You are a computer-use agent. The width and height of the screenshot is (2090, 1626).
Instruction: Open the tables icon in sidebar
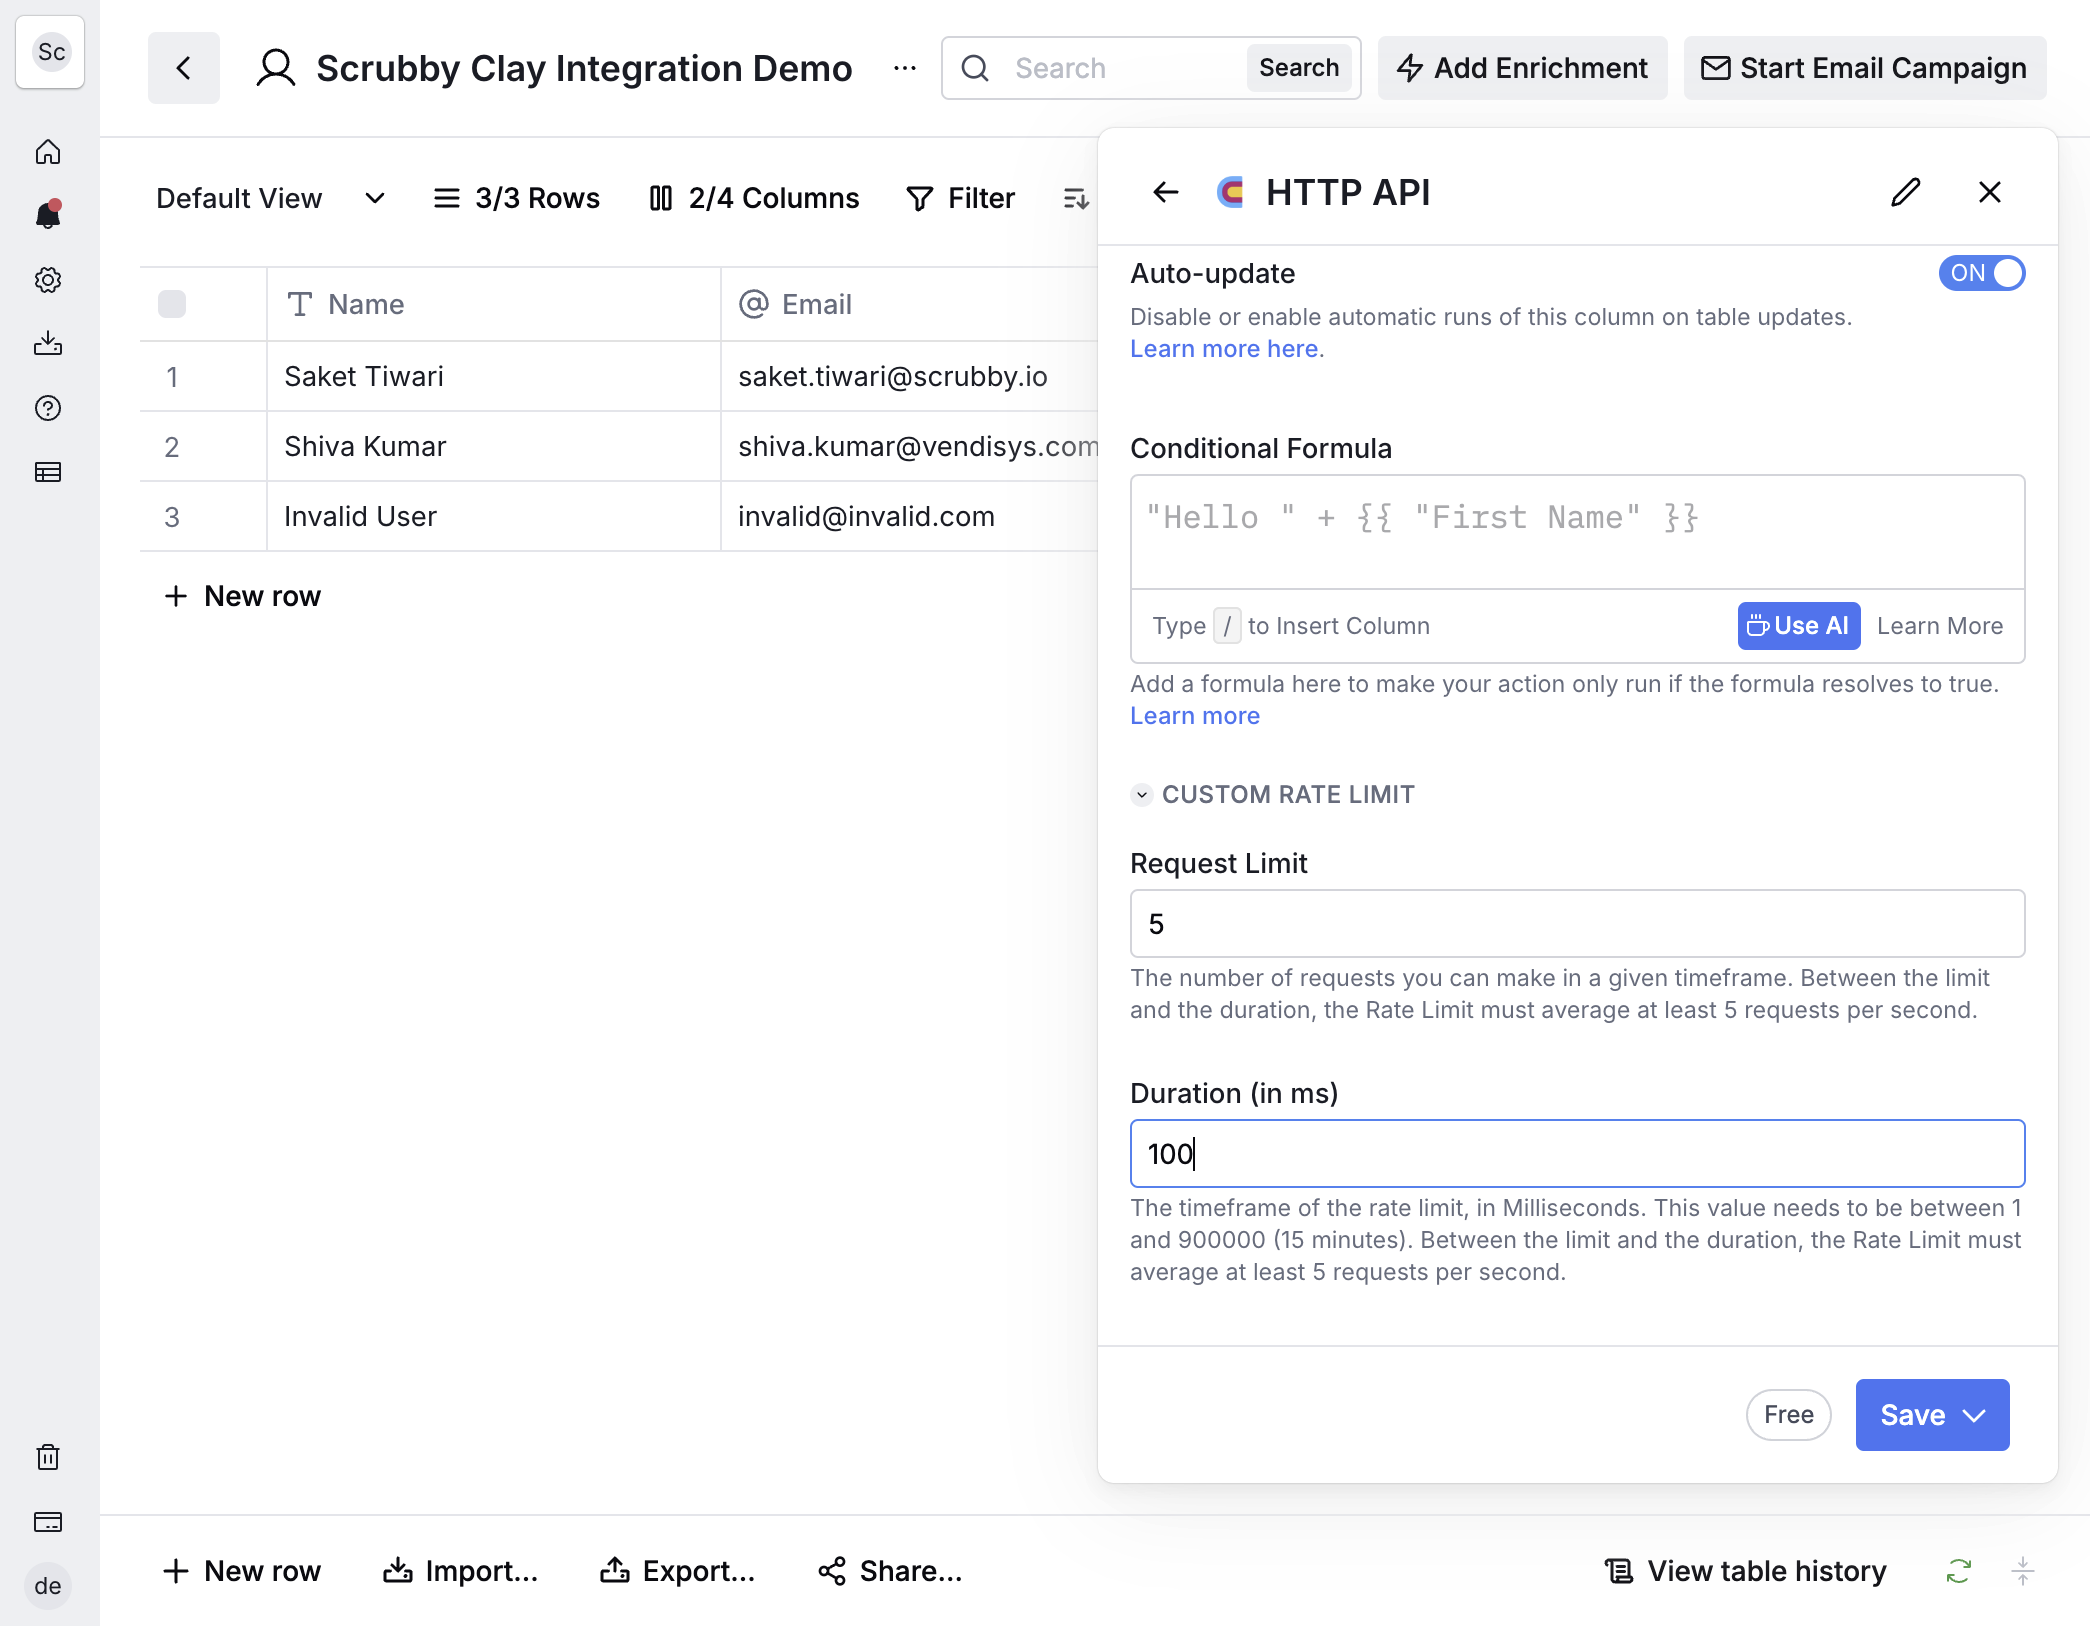coord(48,472)
